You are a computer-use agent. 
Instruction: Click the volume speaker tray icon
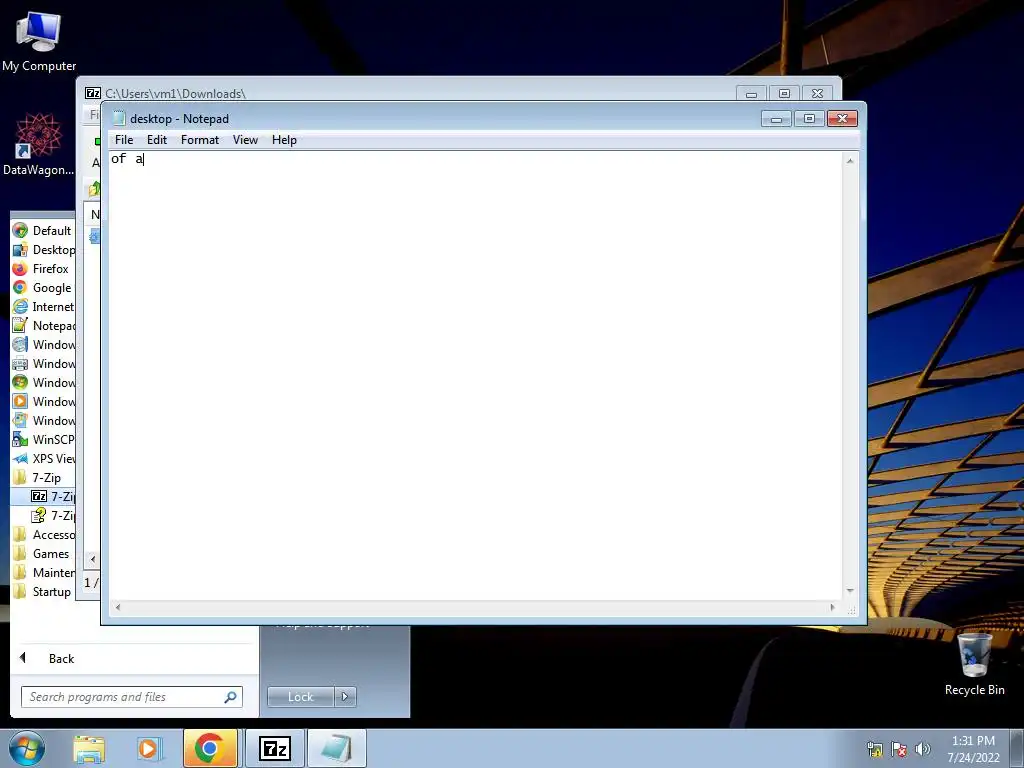(922, 749)
